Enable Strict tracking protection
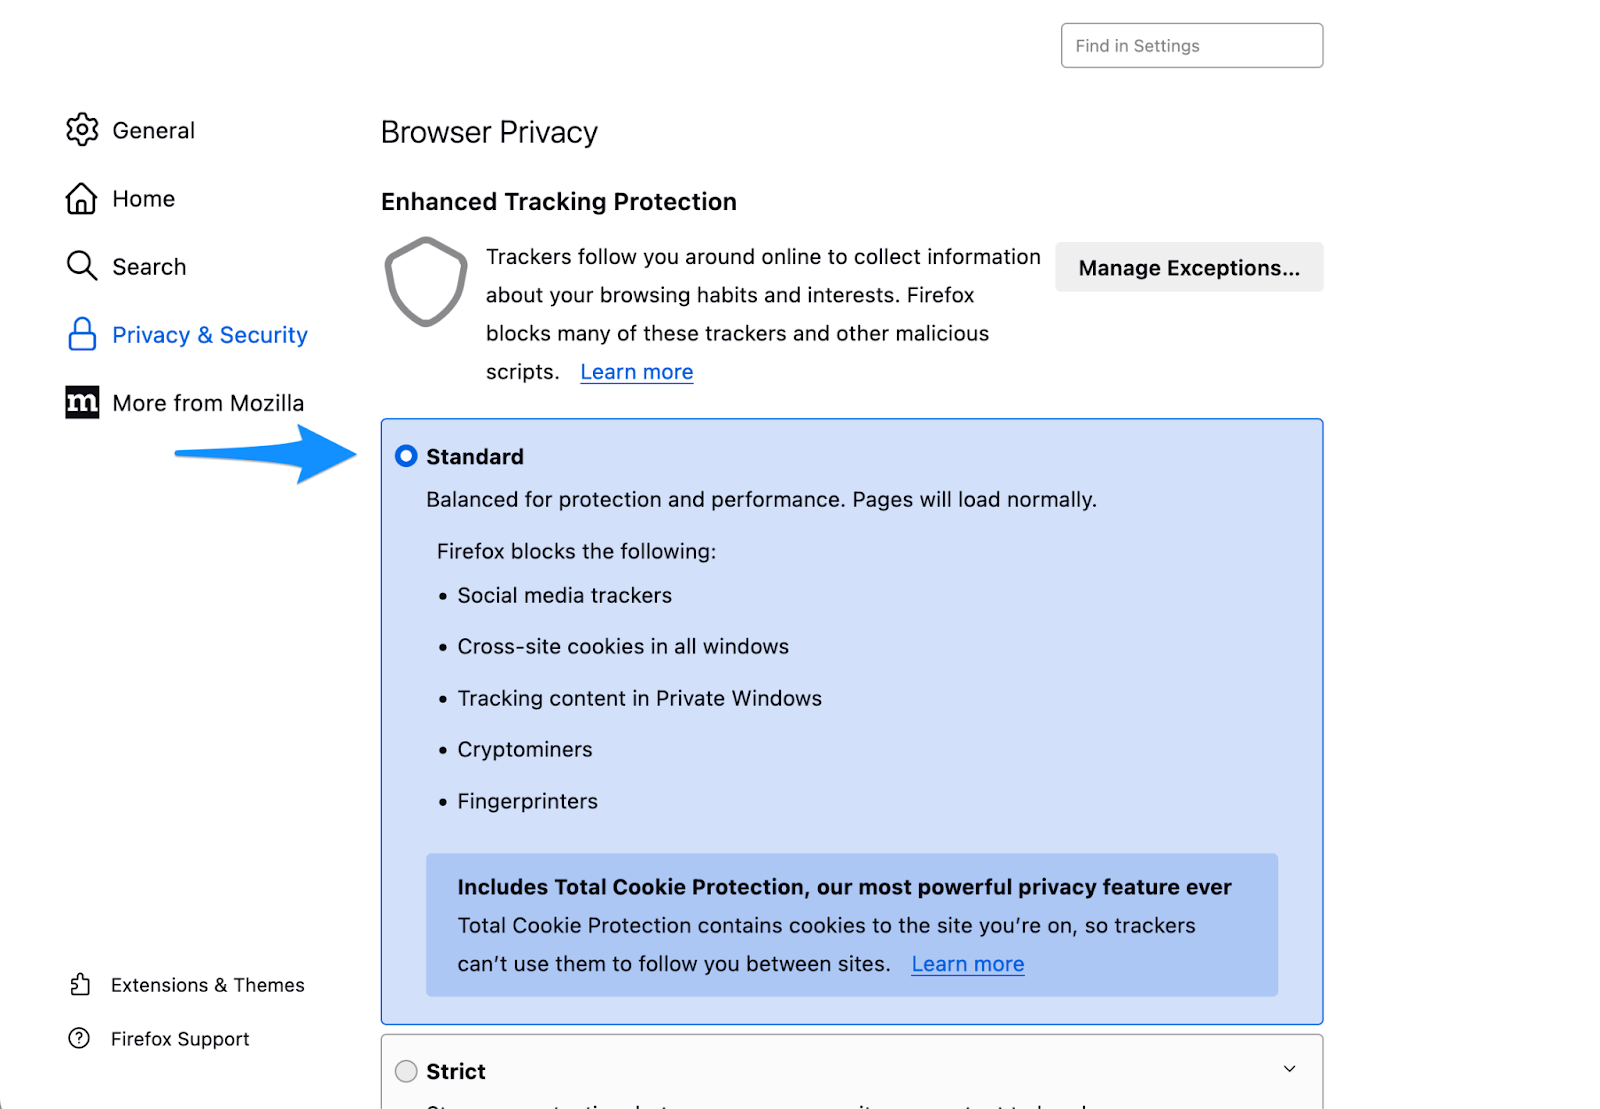This screenshot has height=1109, width=1600. pos(406,1070)
